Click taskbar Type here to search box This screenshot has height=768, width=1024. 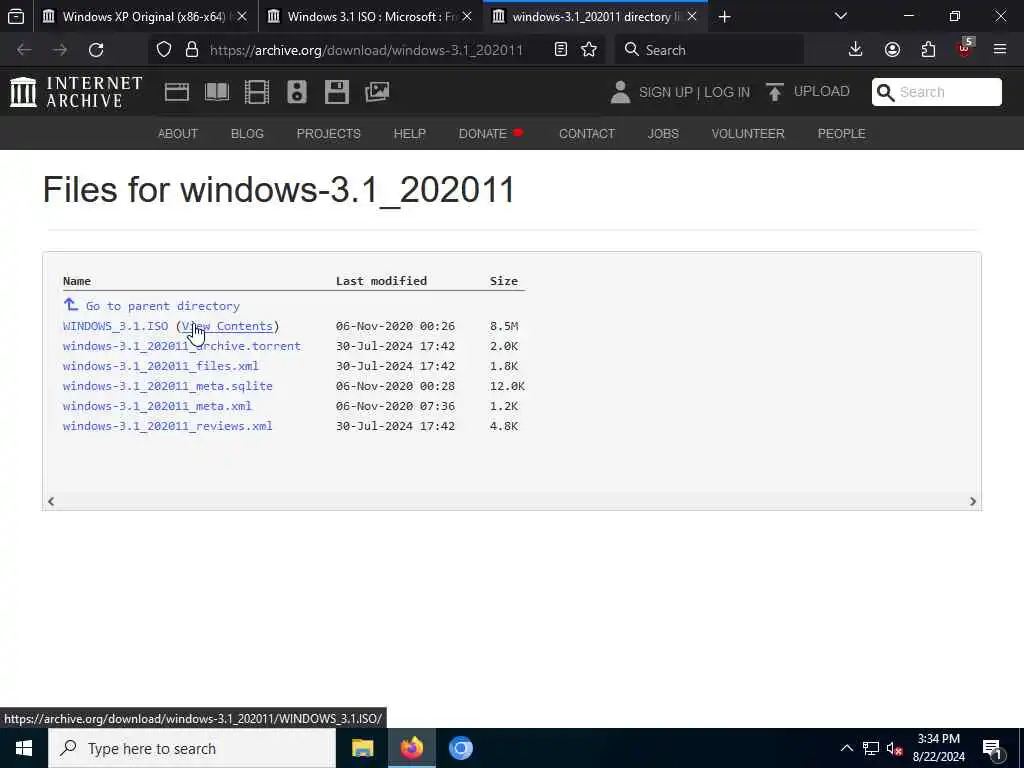(192, 748)
